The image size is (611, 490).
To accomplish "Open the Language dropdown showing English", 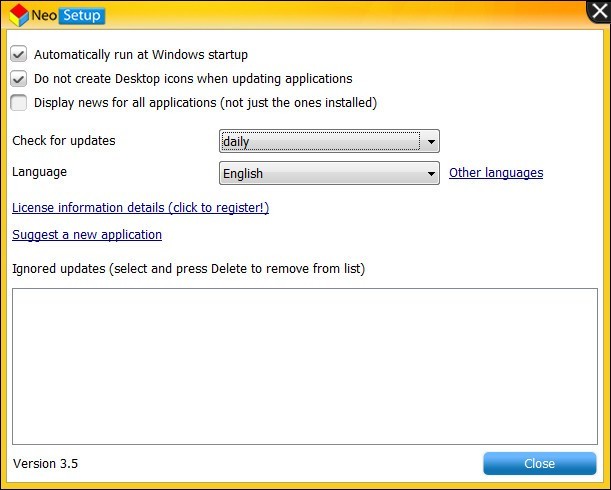I will tap(329, 173).
